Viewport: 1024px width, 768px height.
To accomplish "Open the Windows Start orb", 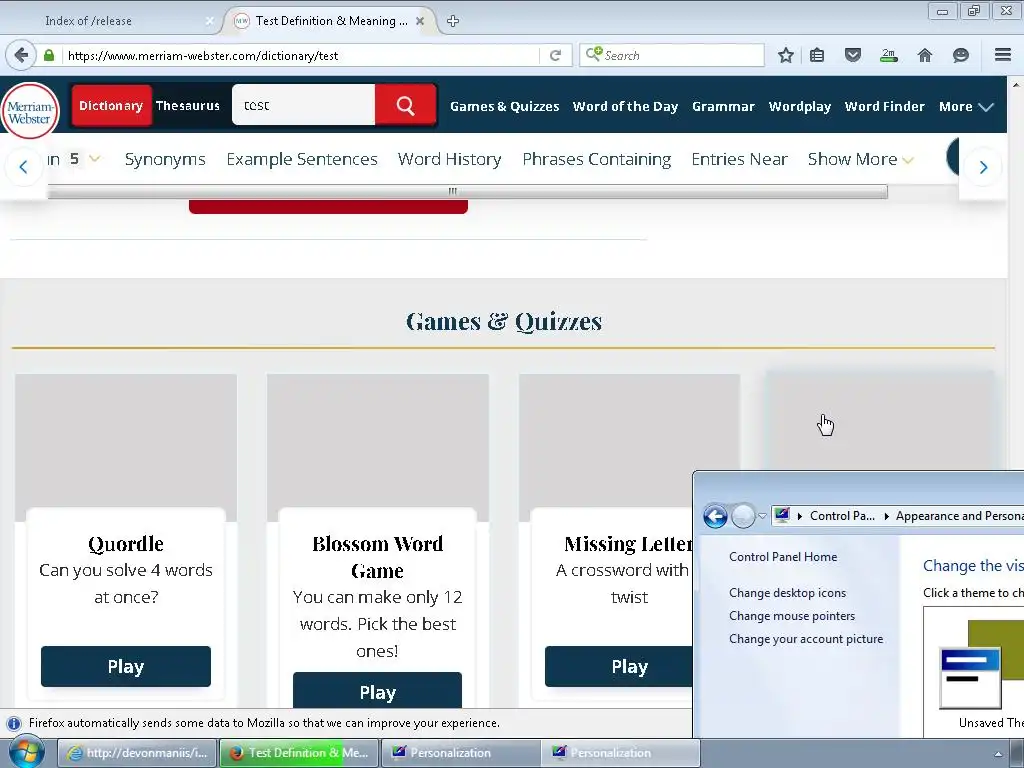I will pos(26,752).
